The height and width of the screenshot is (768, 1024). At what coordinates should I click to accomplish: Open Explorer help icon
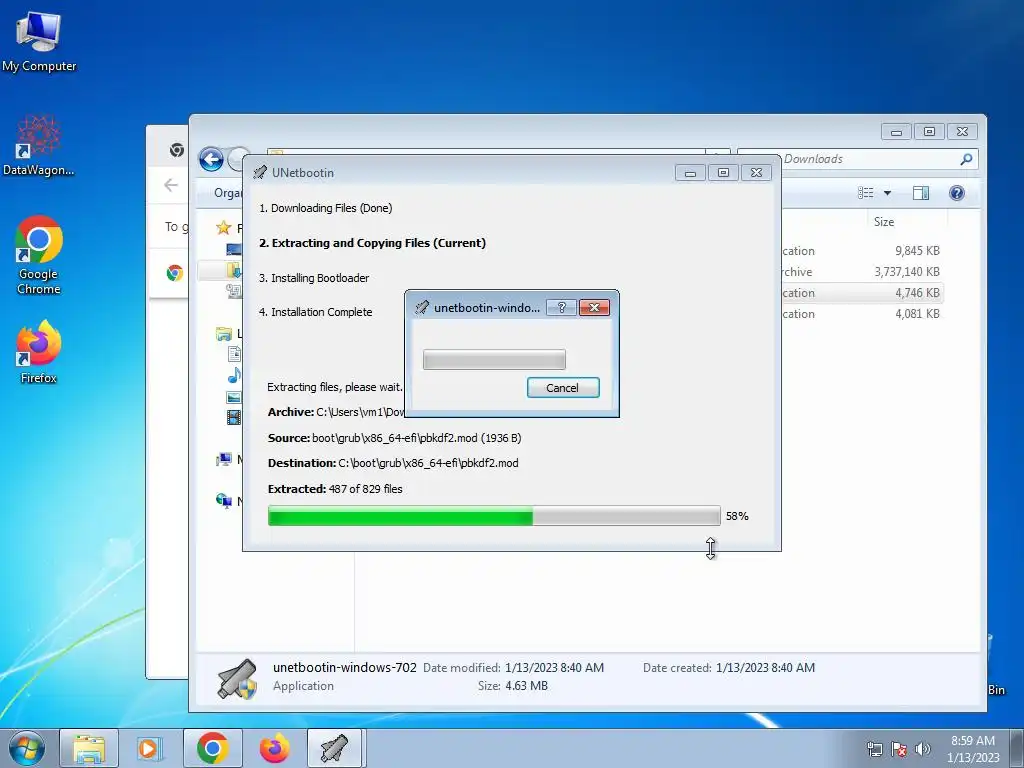[957, 193]
